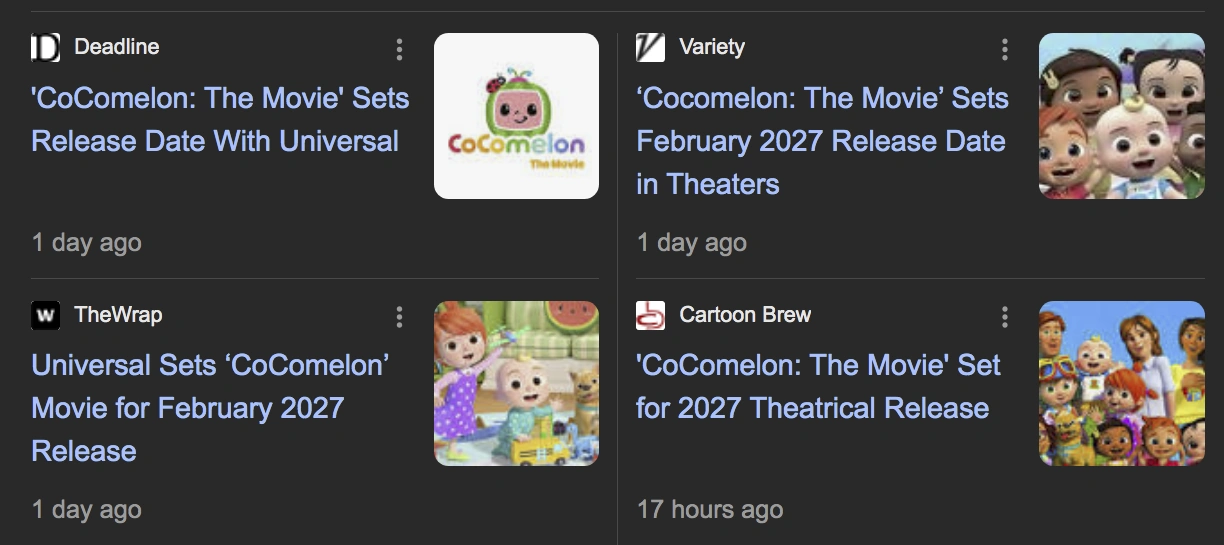The height and width of the screenshot is (545, 1224).
Task: Click TheWrap article playroom thumbnail
Action: 516,383
